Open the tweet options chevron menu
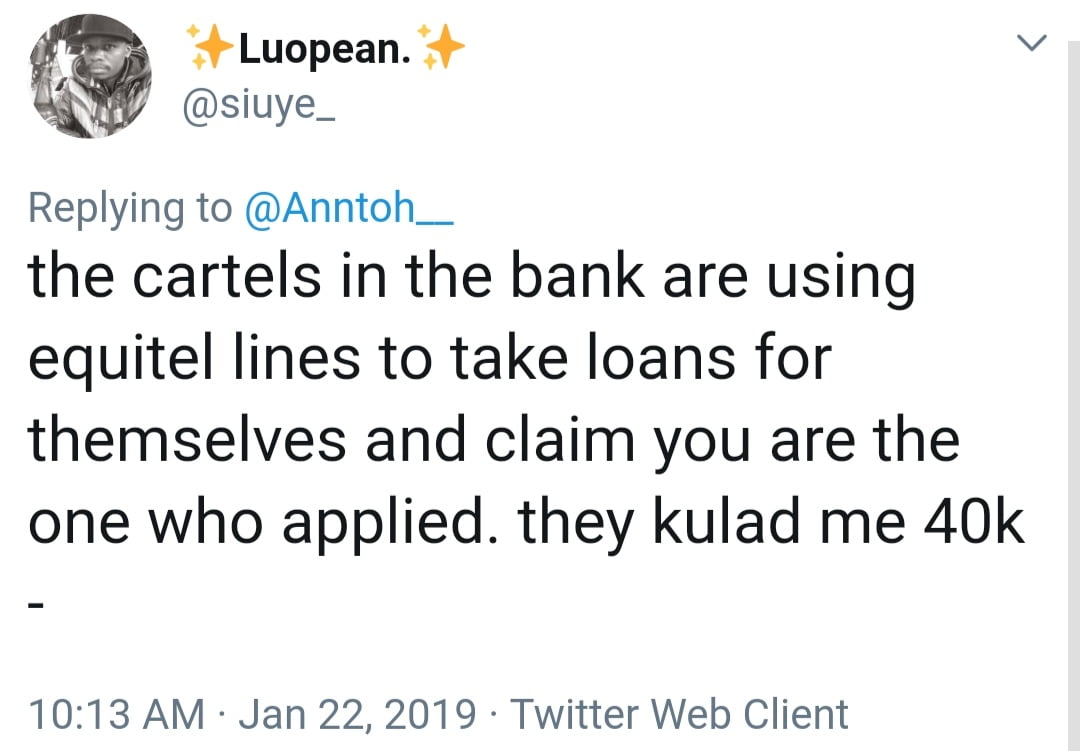Screen dimensions: 1080x751 1034,43
